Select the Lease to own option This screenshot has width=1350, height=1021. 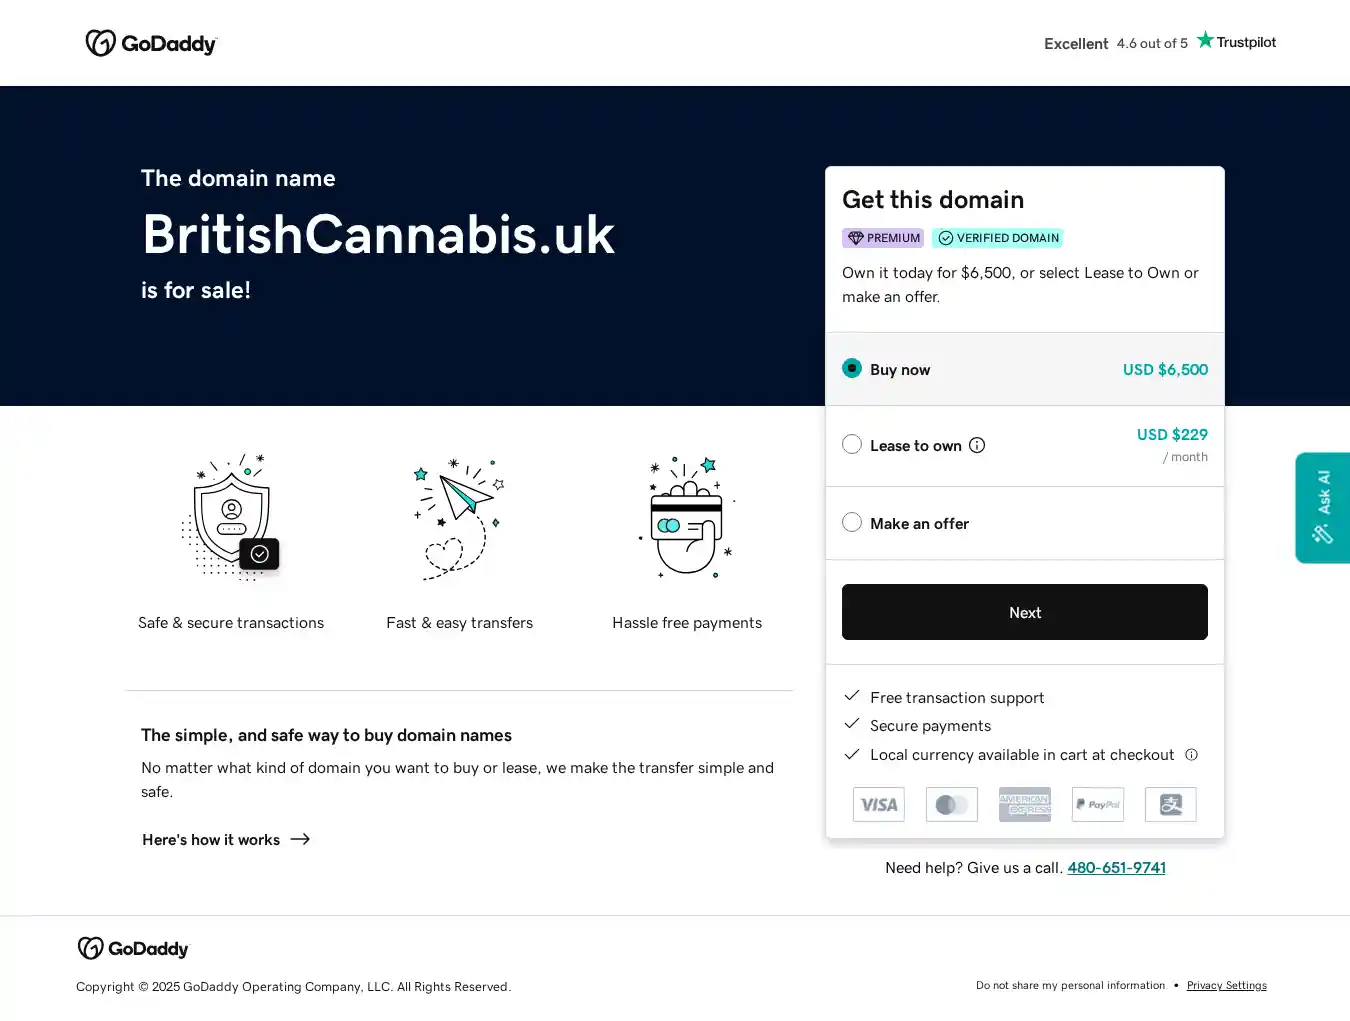click(852, 445)
